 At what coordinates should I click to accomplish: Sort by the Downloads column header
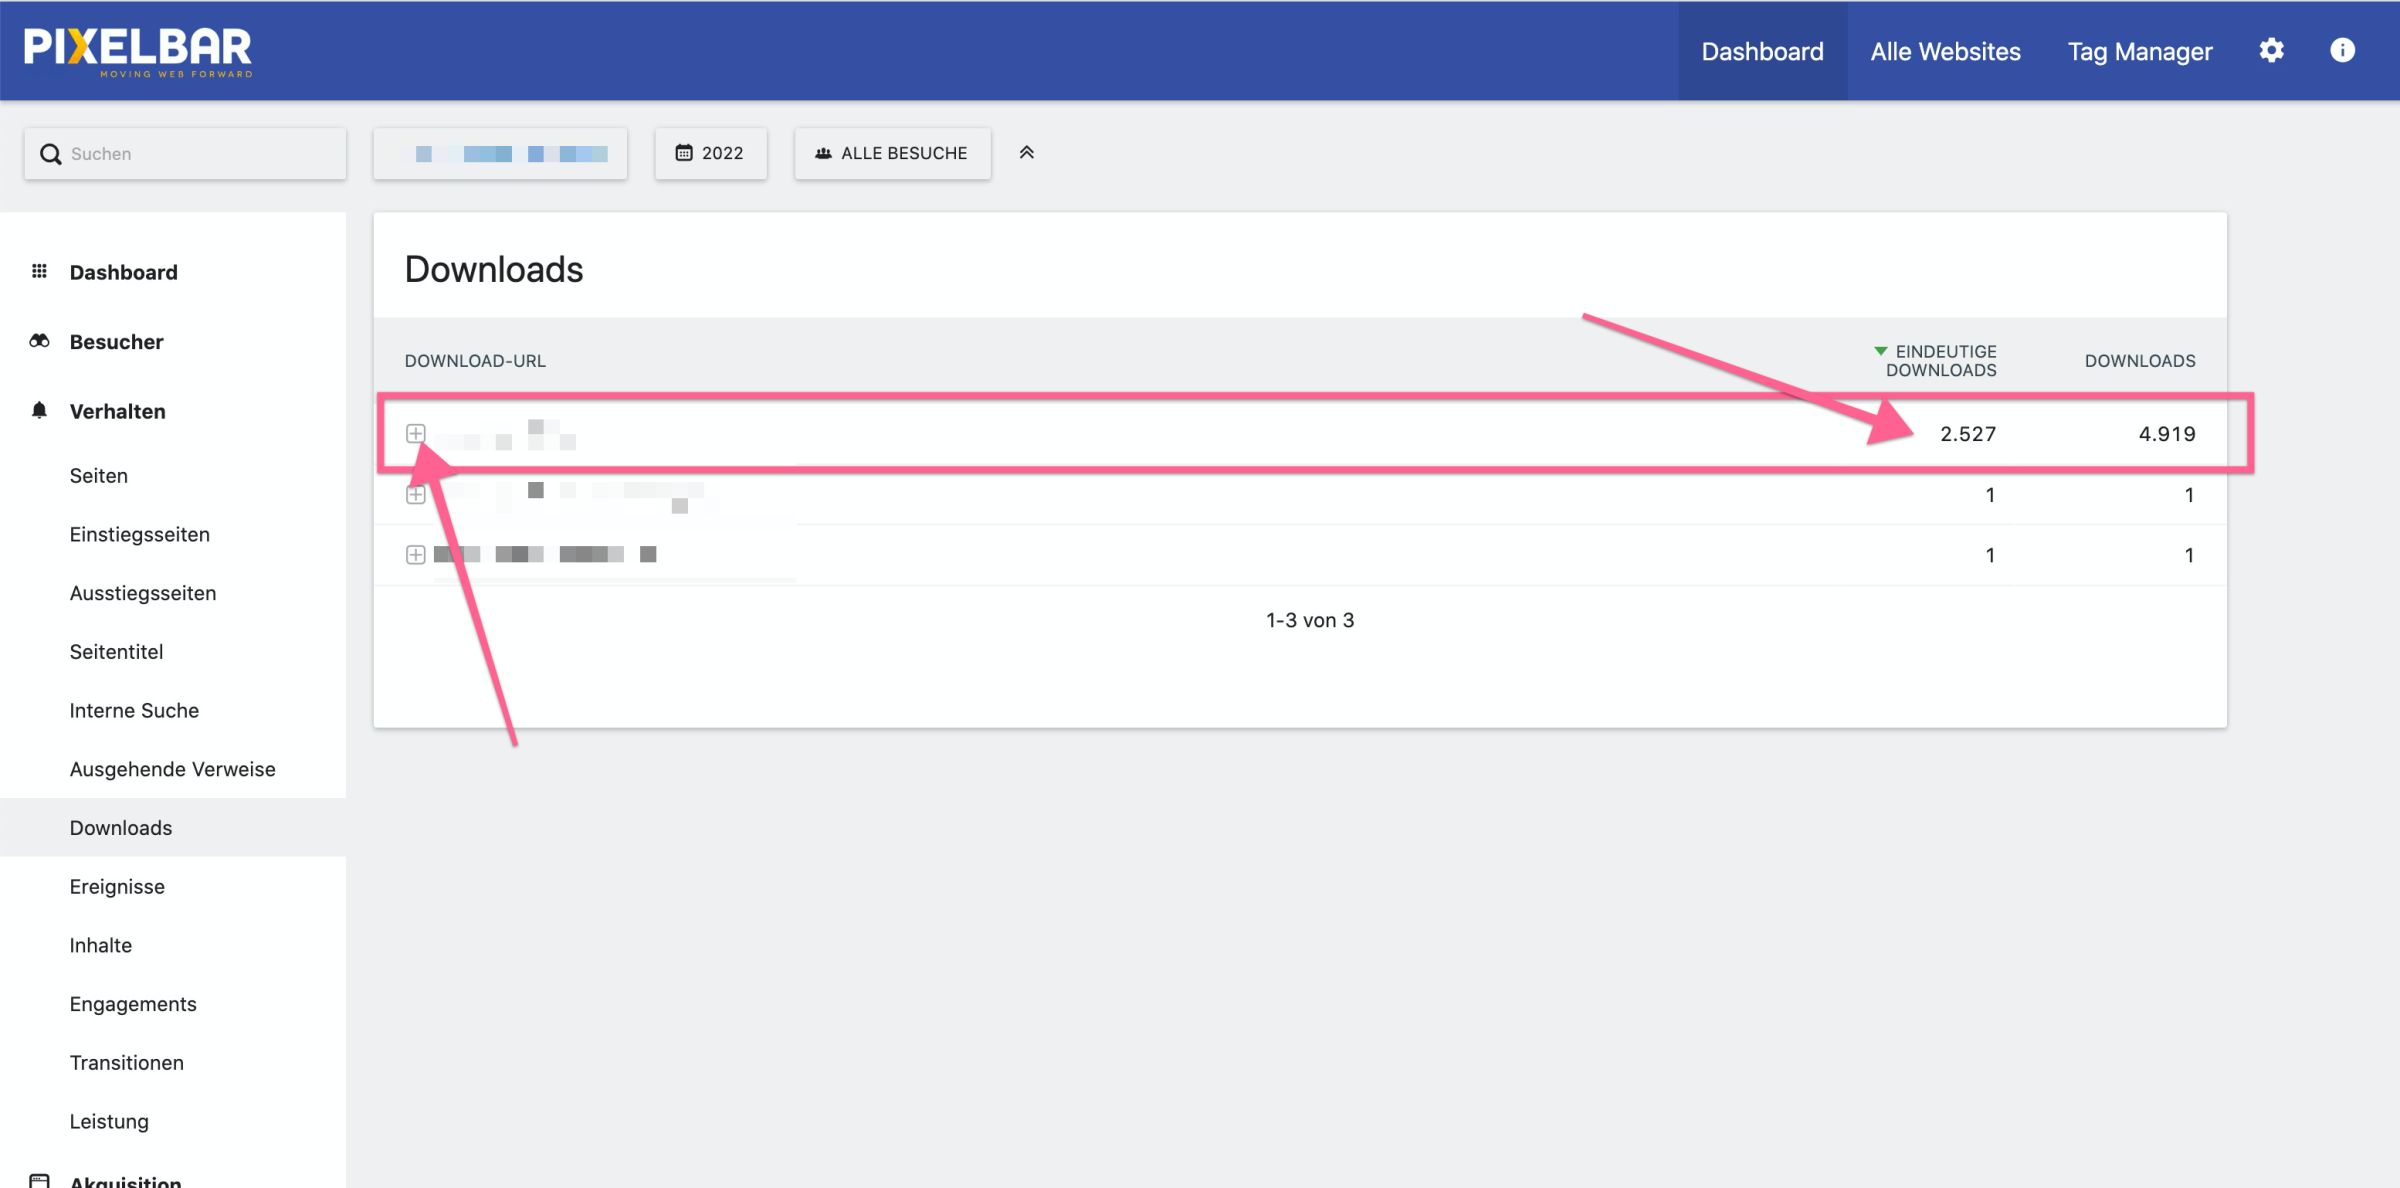pyautogui.click(x=2139, y=361)
